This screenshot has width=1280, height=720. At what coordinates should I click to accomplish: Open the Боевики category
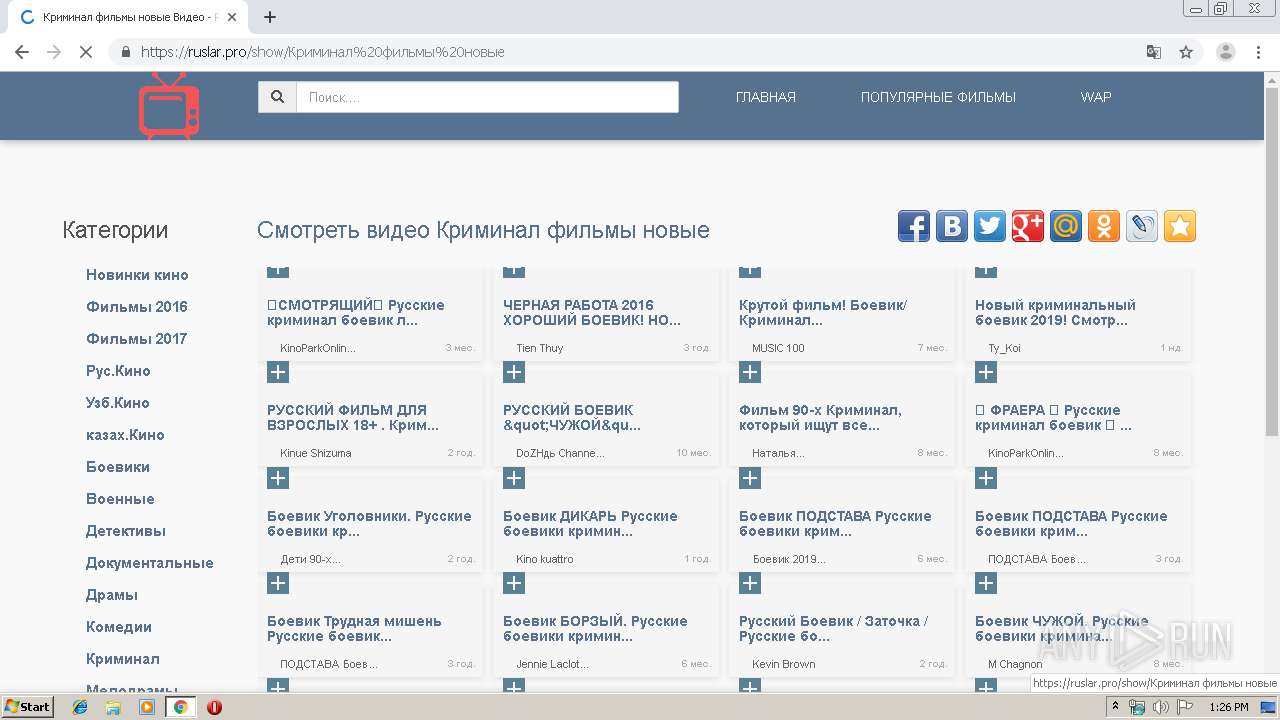click(118, 467)
